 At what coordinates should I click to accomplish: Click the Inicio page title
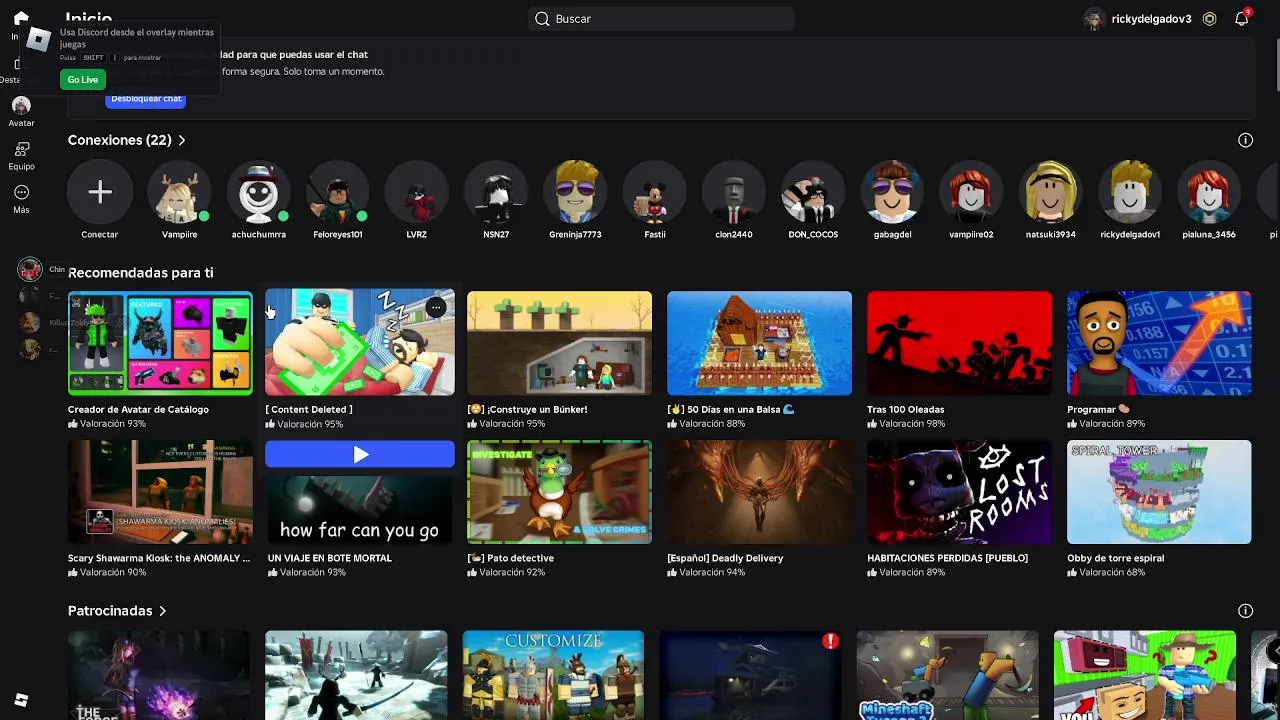pyautogui.click(x=89, y=18)
